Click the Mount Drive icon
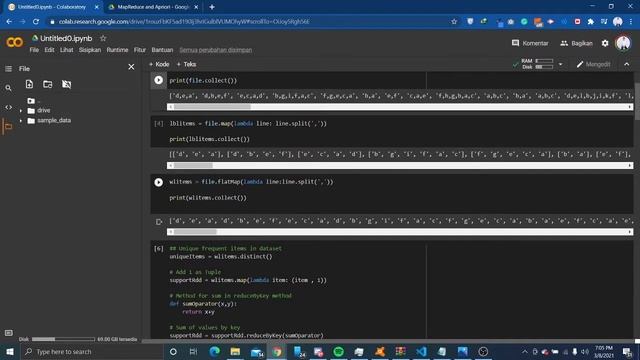Screen dimensions: 640x360 66,84
